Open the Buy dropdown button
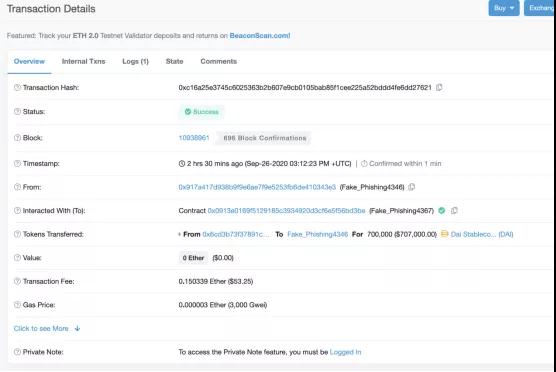This screenshot has width=556, height=372. pyautogui.click(x=504, y=8)
